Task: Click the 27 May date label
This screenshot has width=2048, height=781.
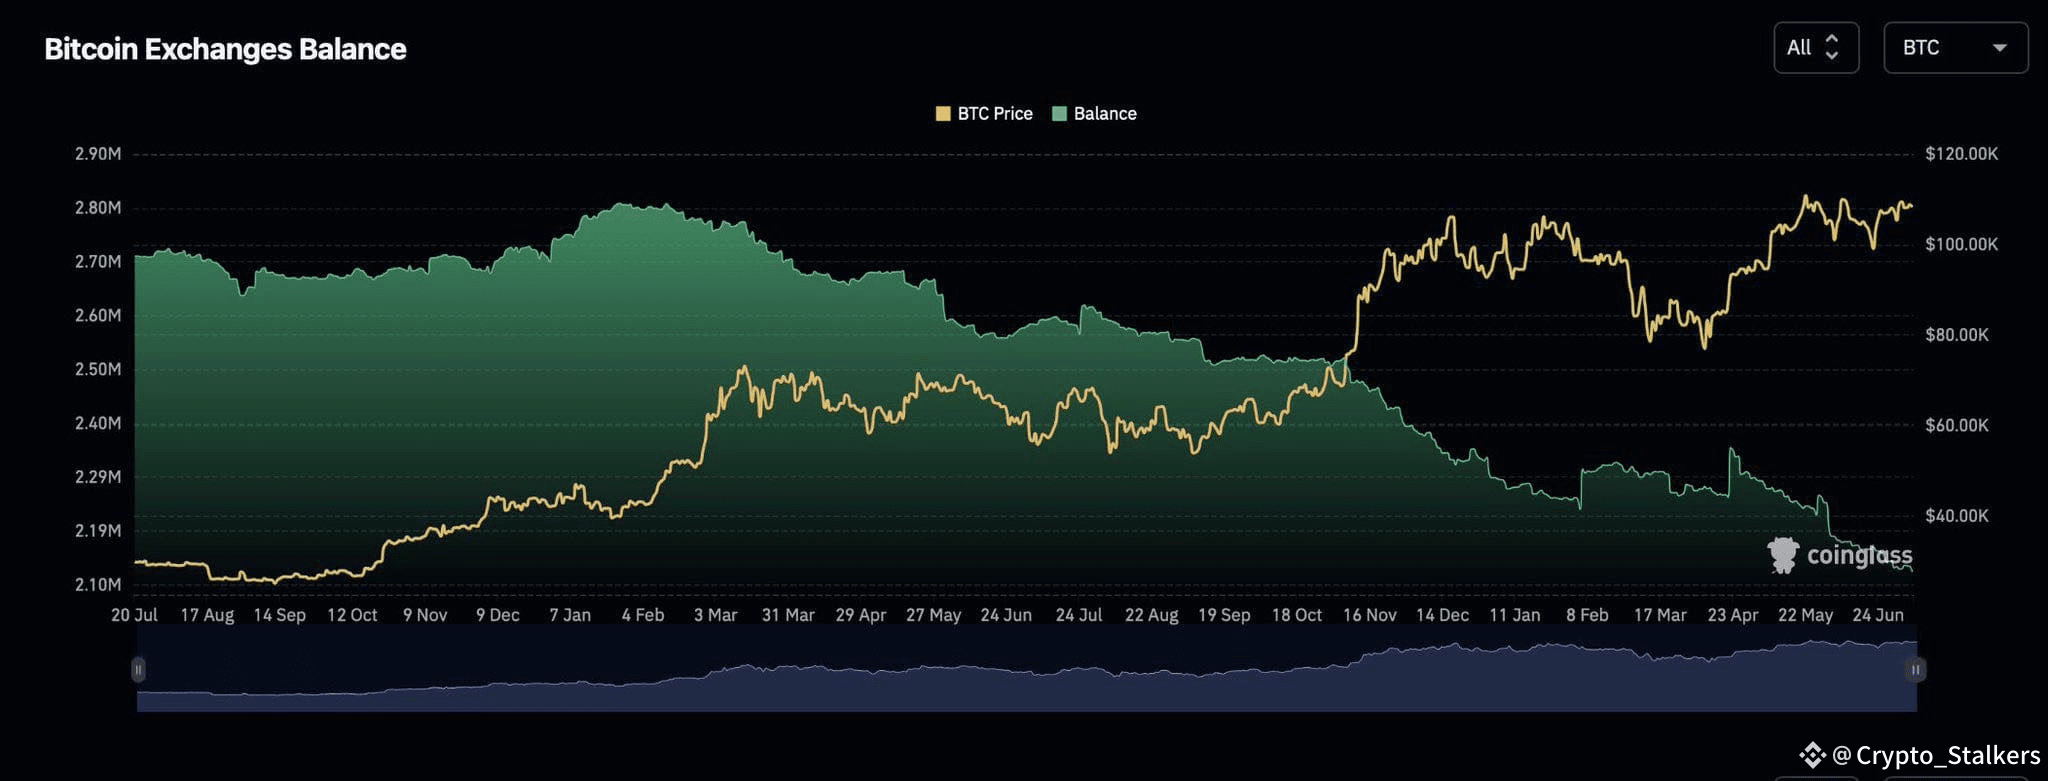Action: (934, 615)
